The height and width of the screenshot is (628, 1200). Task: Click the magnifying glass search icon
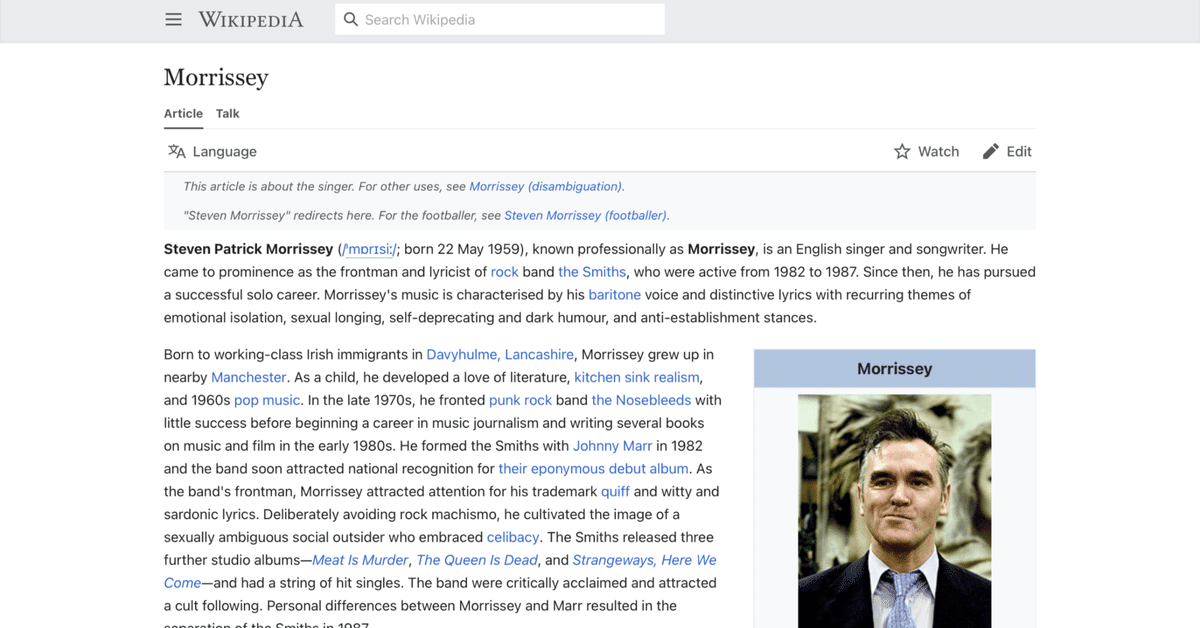(x=350, y=20)
